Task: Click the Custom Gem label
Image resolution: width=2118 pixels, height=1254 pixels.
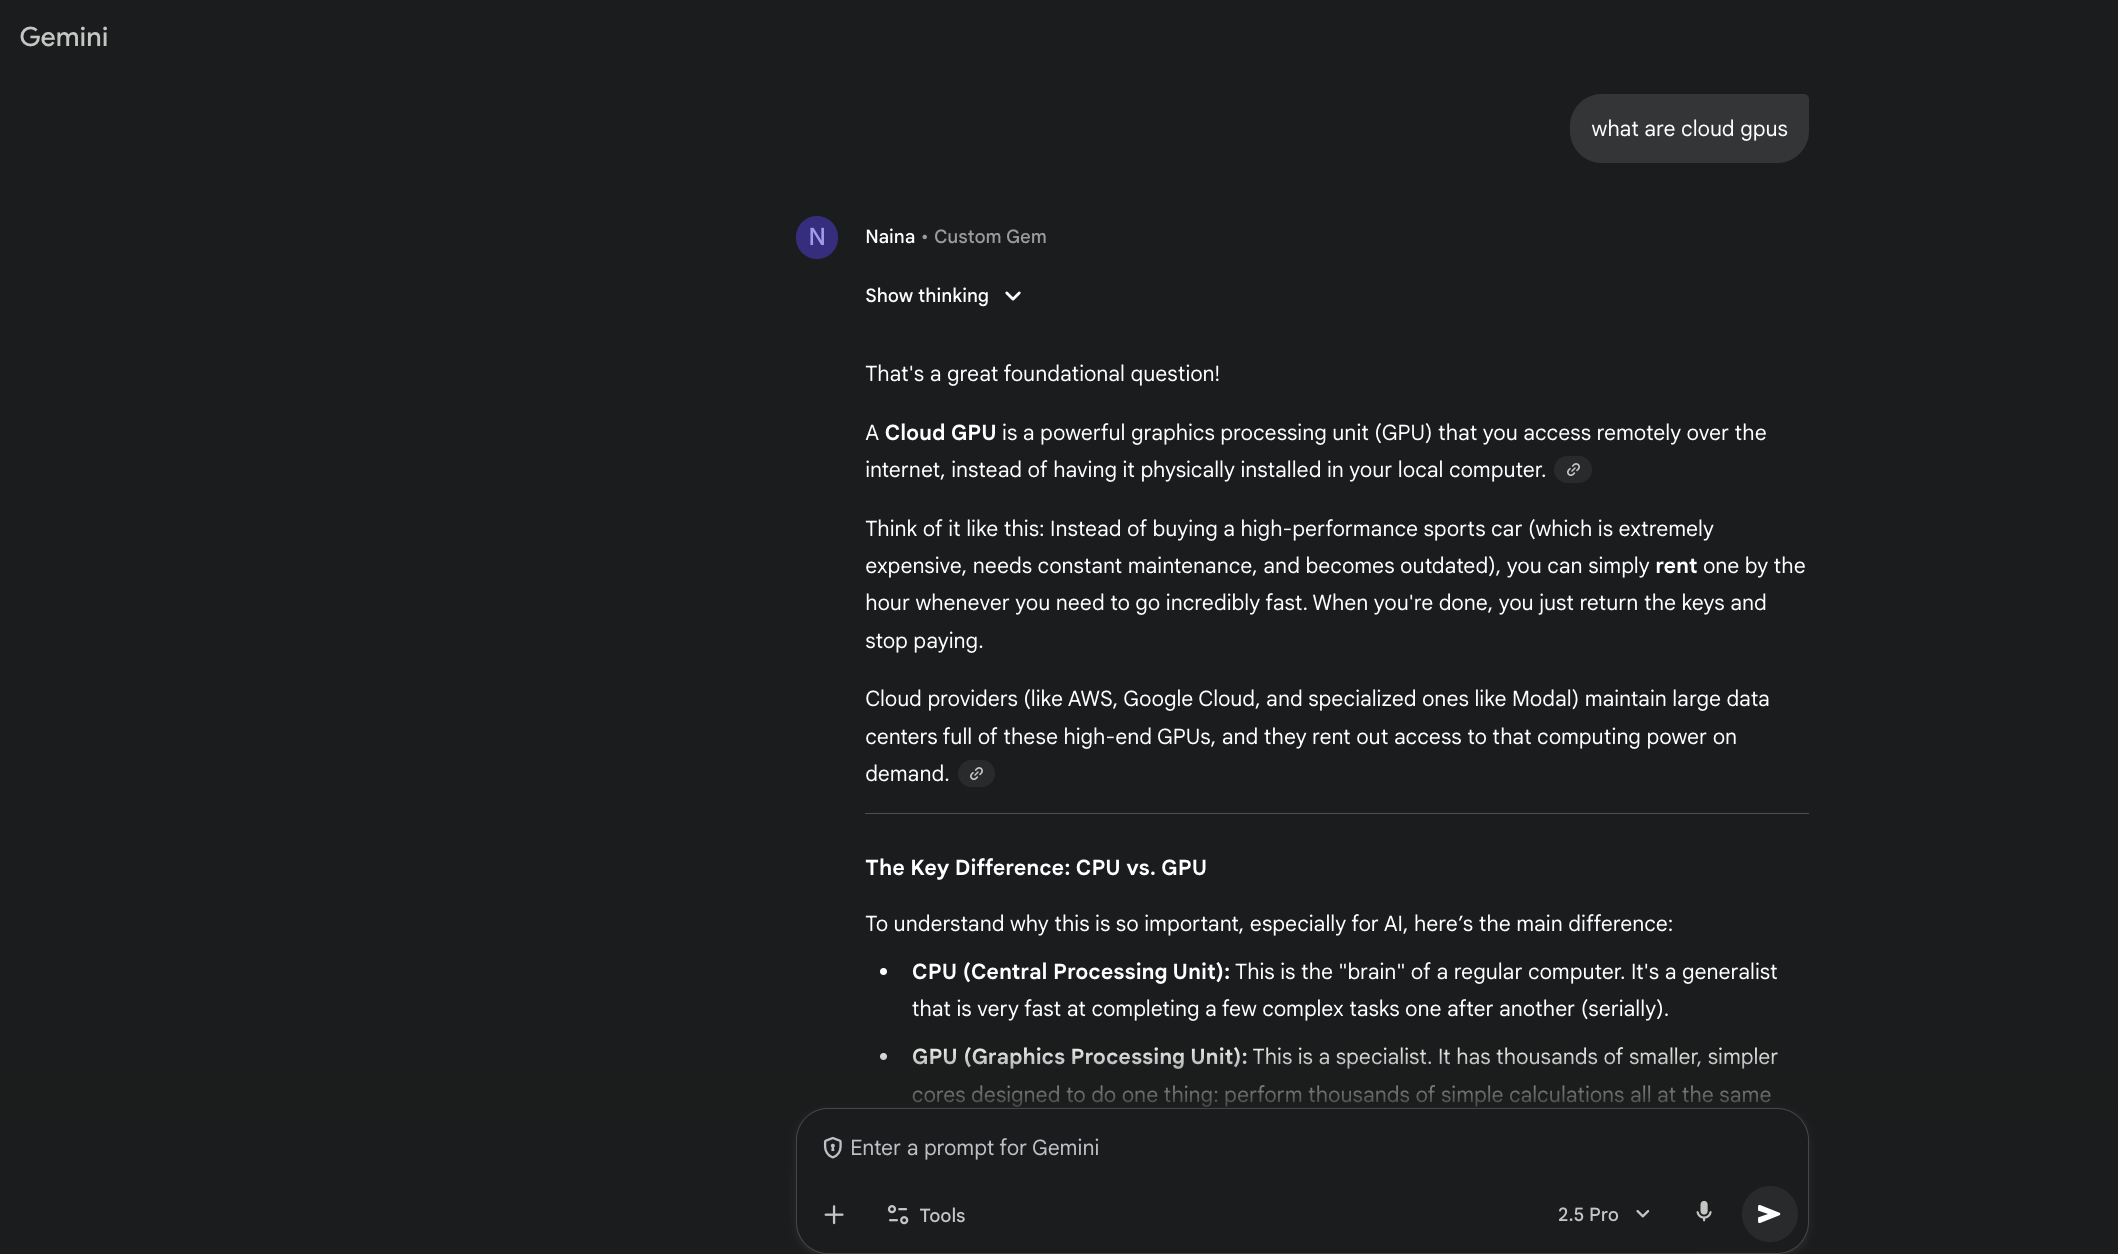Action: coord(989,236)
